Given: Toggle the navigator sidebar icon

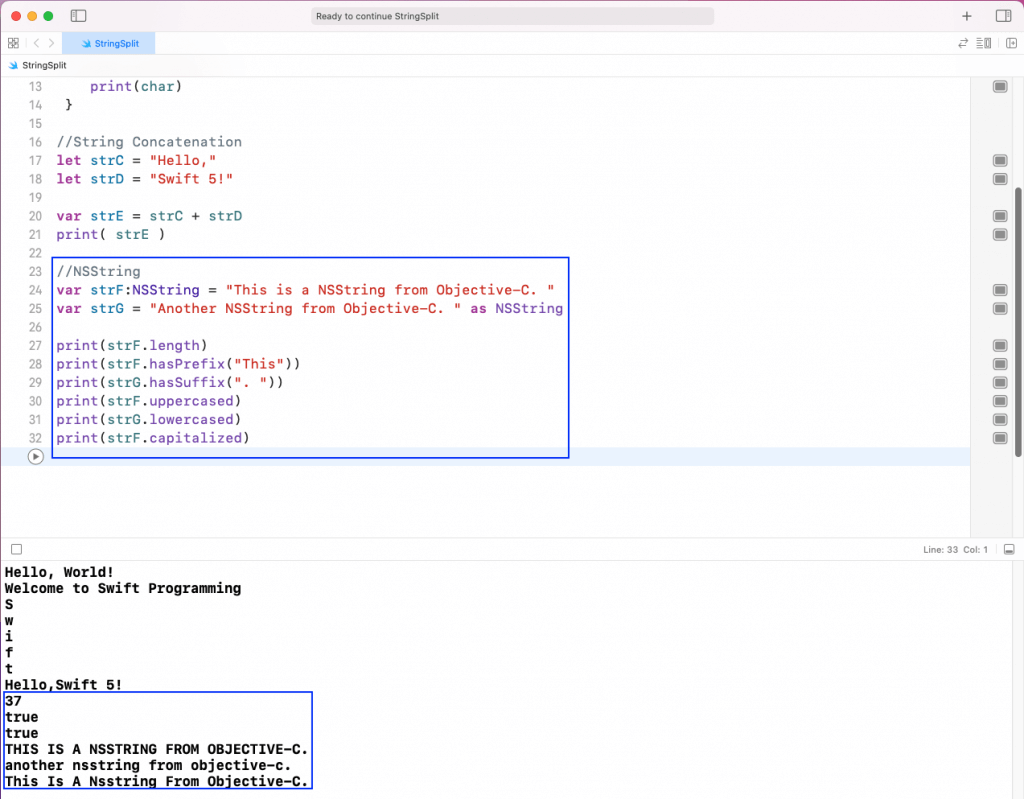Looking at the screenshot, I should coord(79,16).
